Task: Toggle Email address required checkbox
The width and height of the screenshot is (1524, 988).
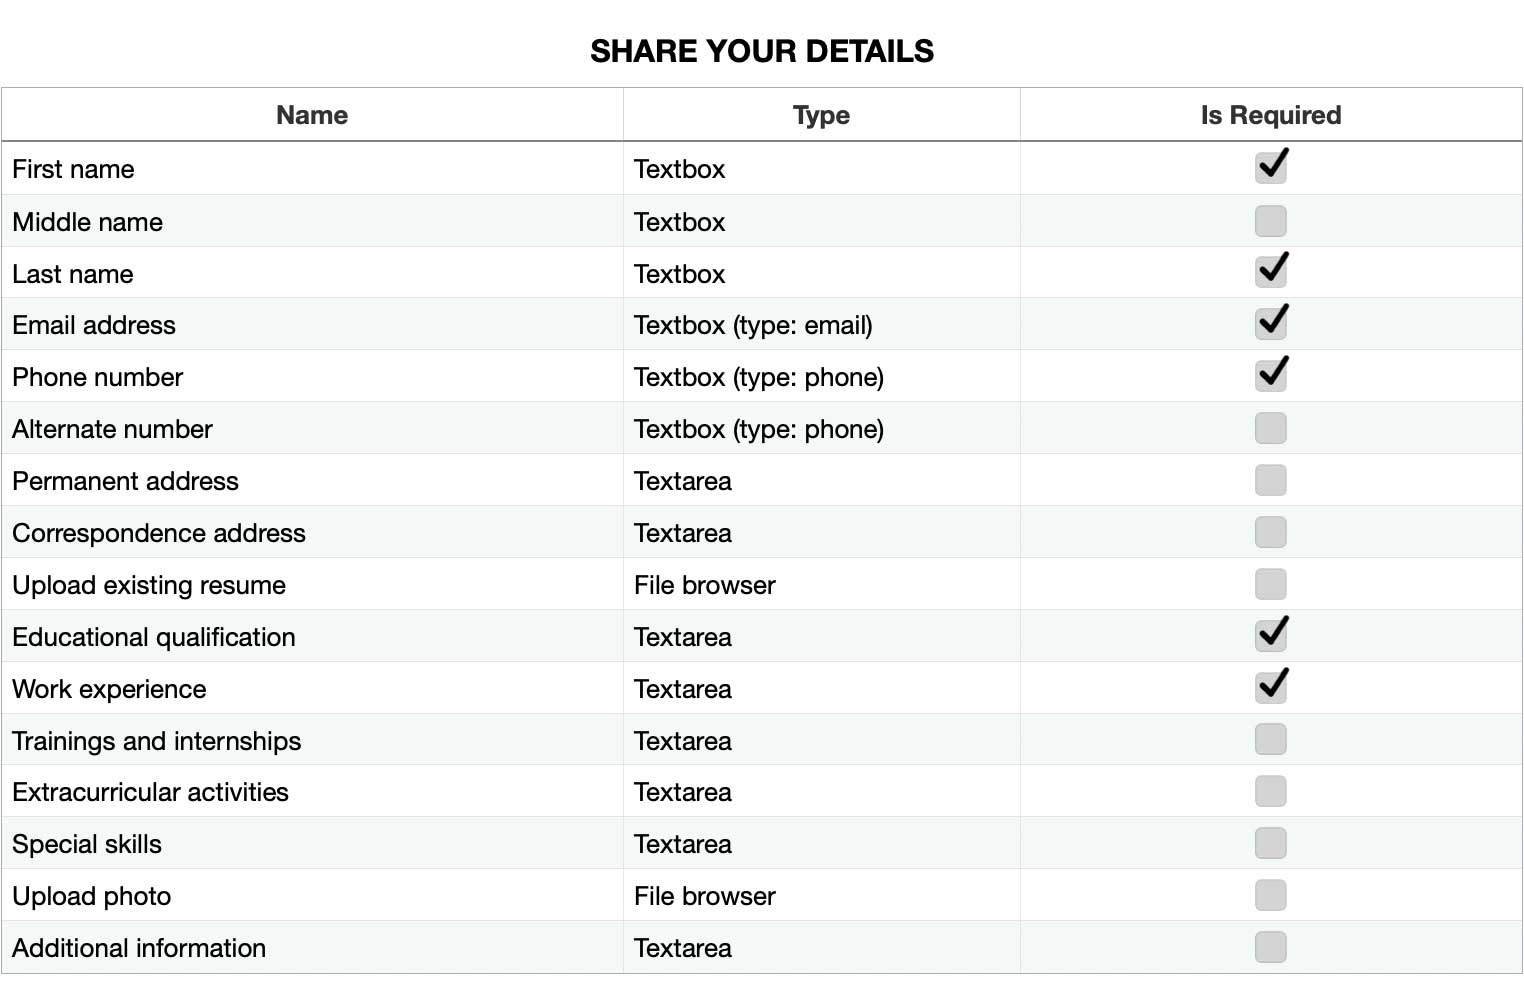Action: pos(1271,324)
